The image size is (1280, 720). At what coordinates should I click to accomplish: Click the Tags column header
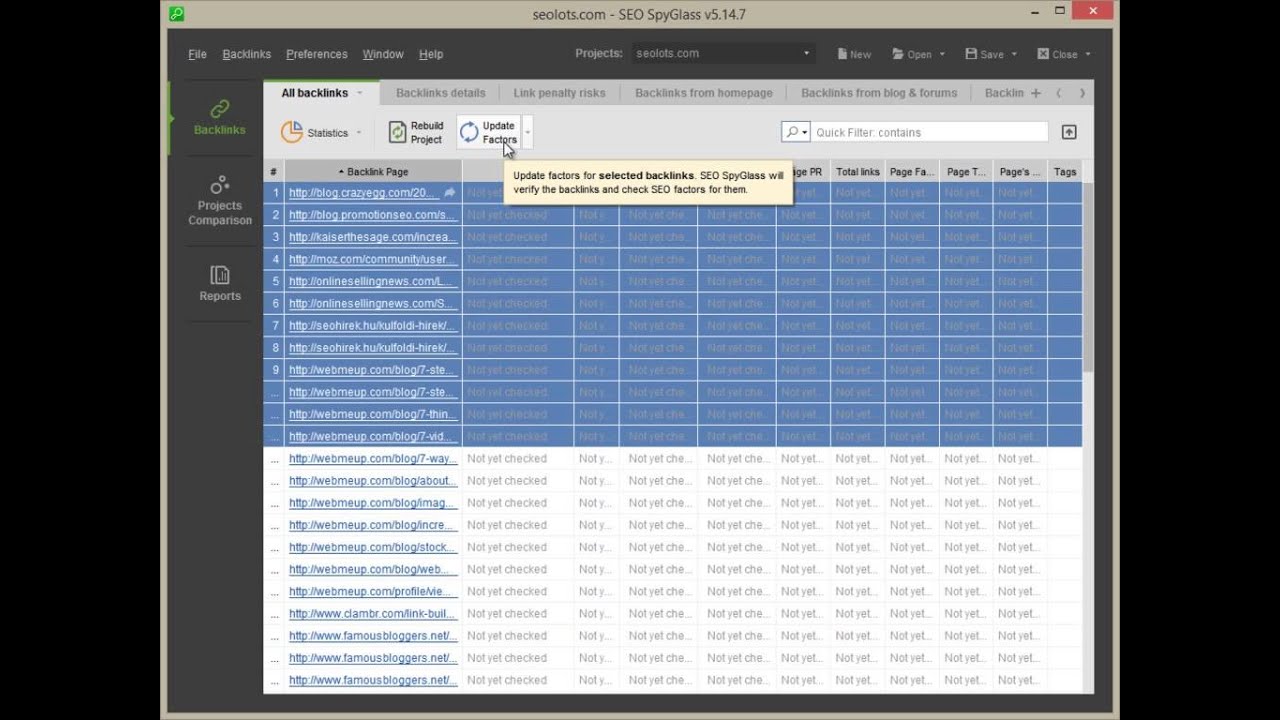tap(1065, 172)
